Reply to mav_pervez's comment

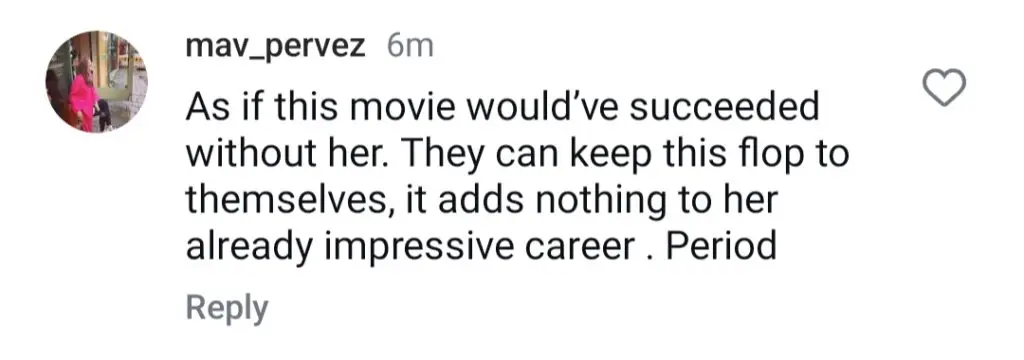tap(227, 308)
